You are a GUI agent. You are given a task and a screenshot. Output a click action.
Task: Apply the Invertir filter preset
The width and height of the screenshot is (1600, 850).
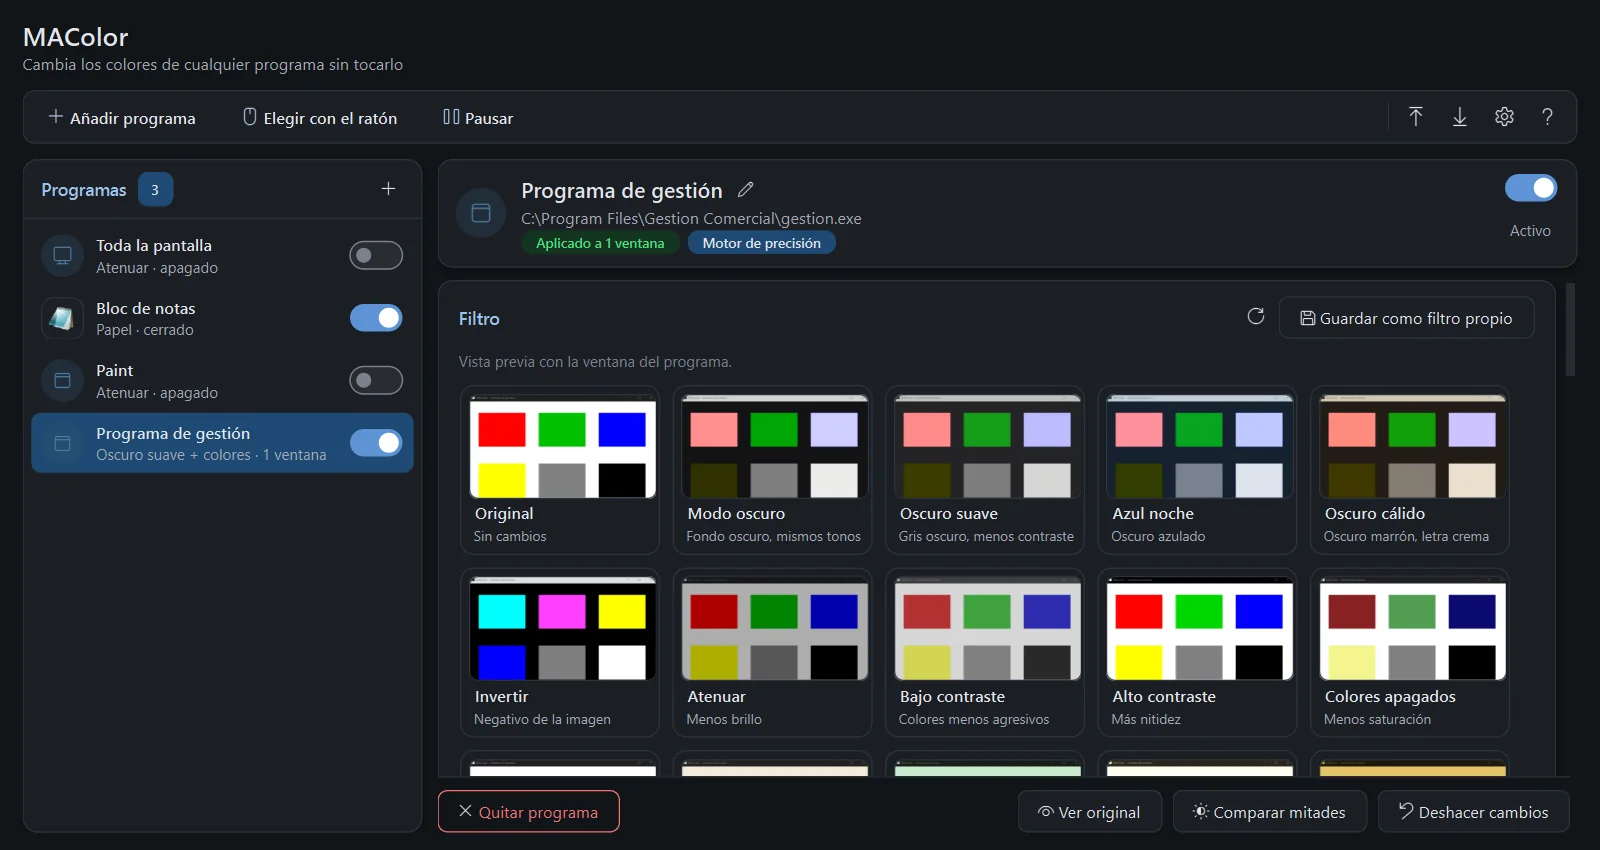coord(560,653)
